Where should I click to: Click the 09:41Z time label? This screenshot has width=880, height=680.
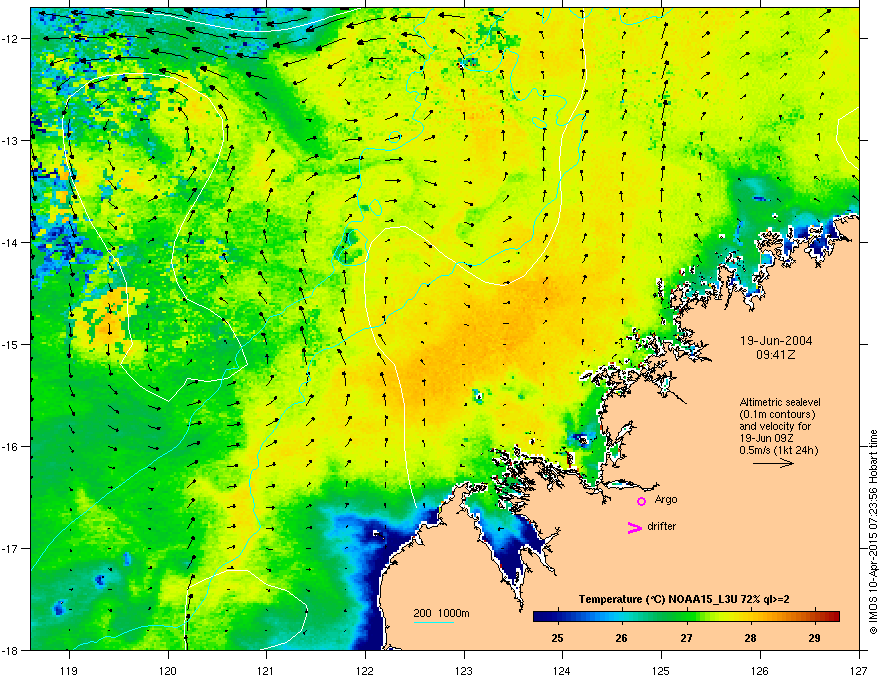776,355
